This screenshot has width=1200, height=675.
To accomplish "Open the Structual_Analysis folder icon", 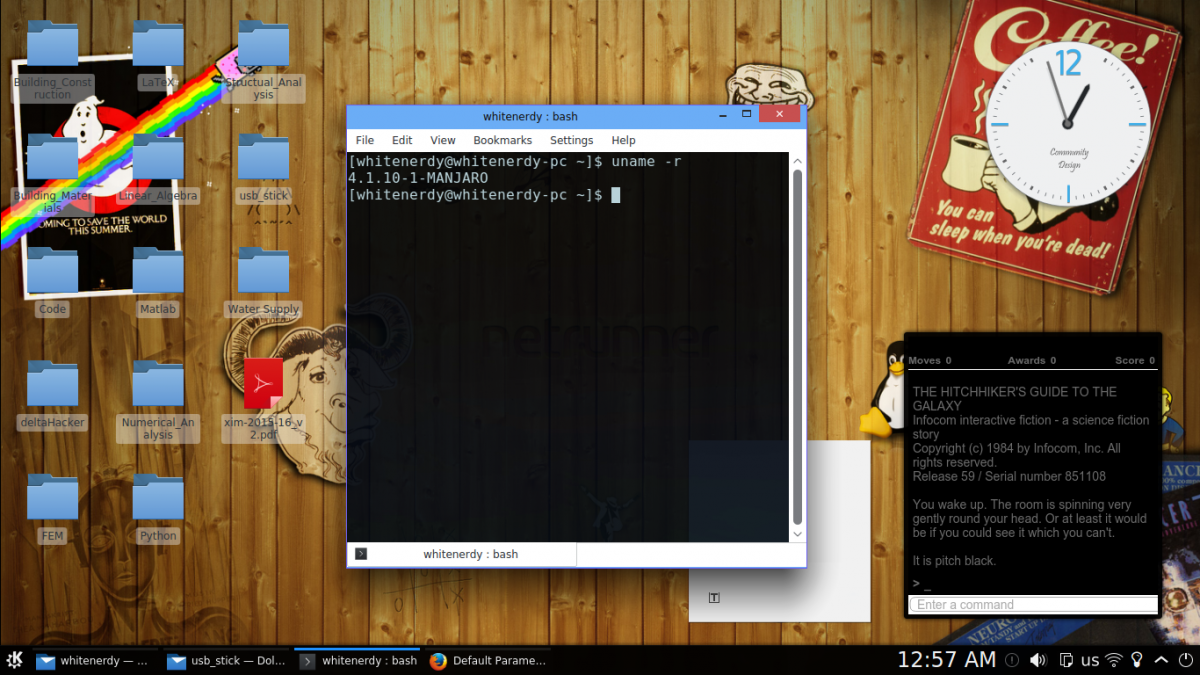I will coord(263,44).
